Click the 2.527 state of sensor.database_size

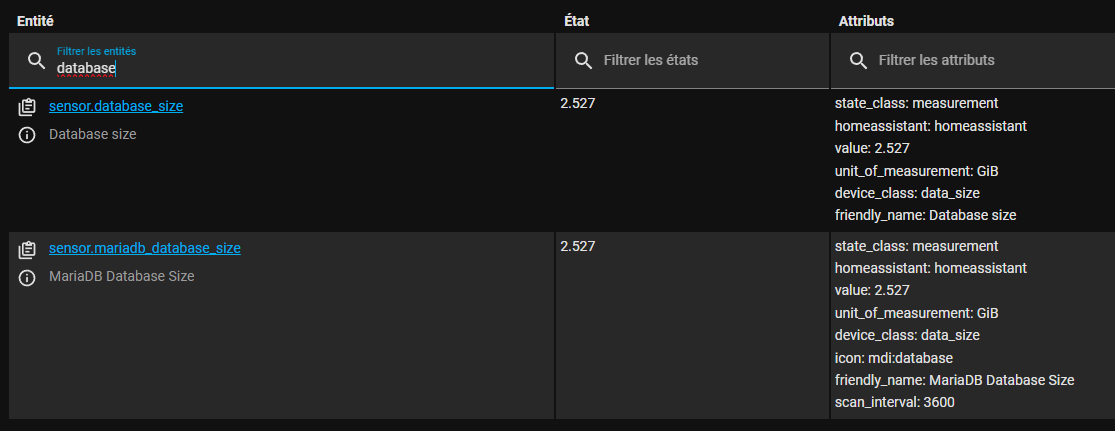[x=579, y=103]
